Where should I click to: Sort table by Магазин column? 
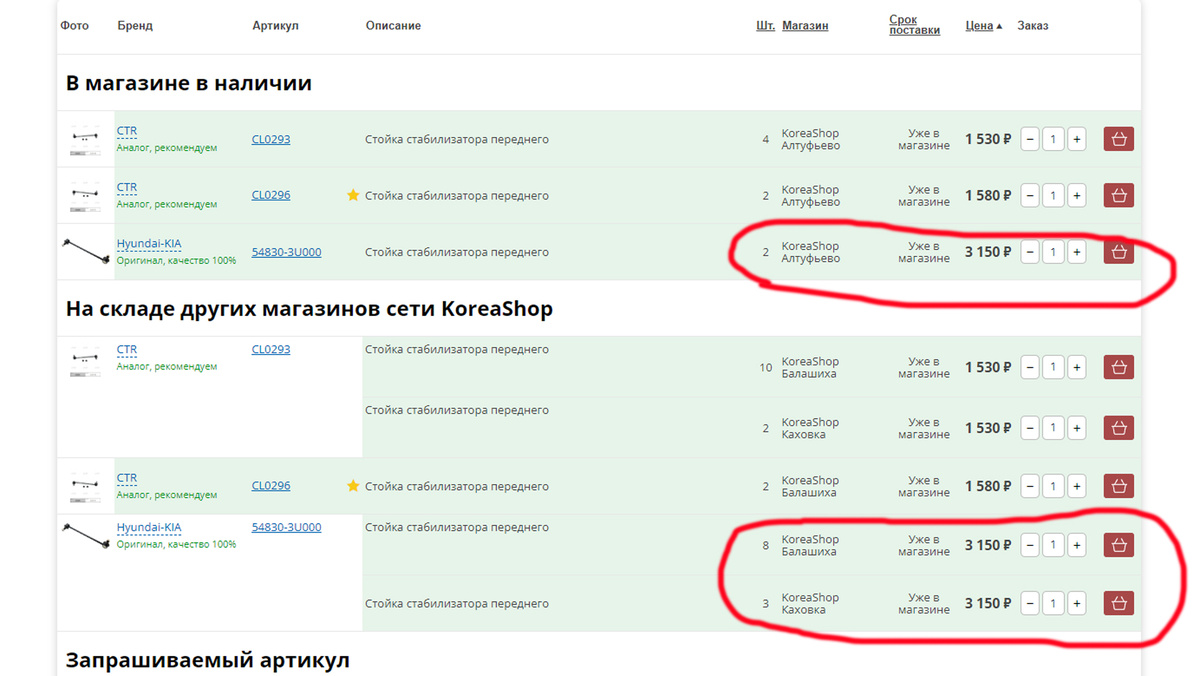click(x=805, y=26)
